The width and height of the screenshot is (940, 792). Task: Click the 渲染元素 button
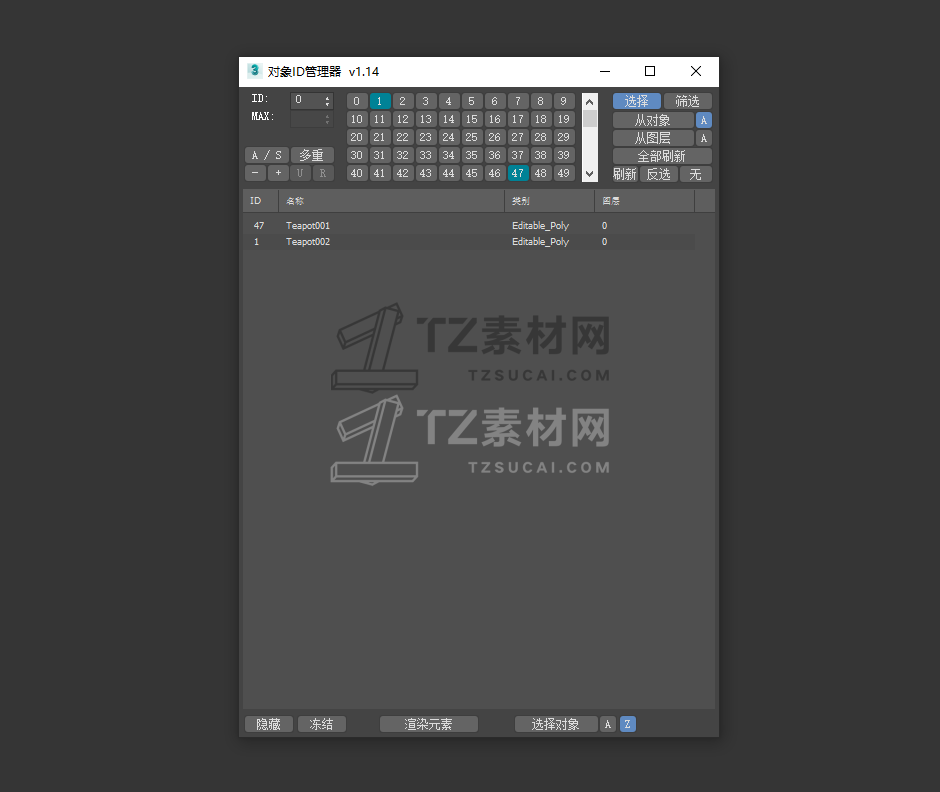point(429,724)
